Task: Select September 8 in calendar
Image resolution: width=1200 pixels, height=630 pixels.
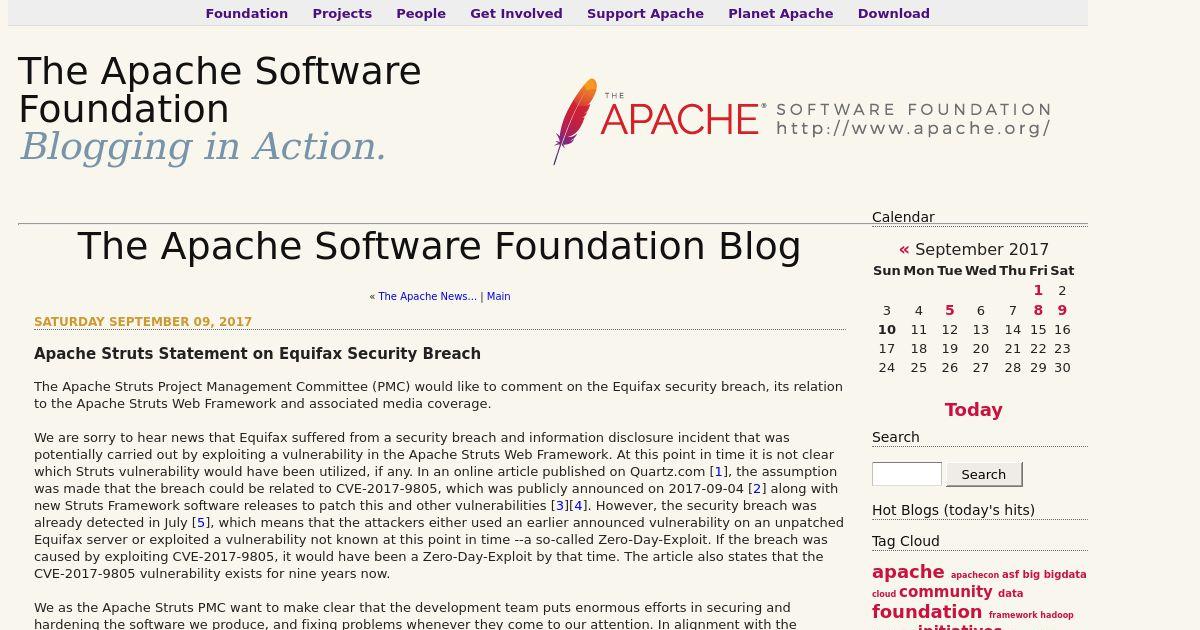Action: pyautogui.click(x=1038, y=311)
